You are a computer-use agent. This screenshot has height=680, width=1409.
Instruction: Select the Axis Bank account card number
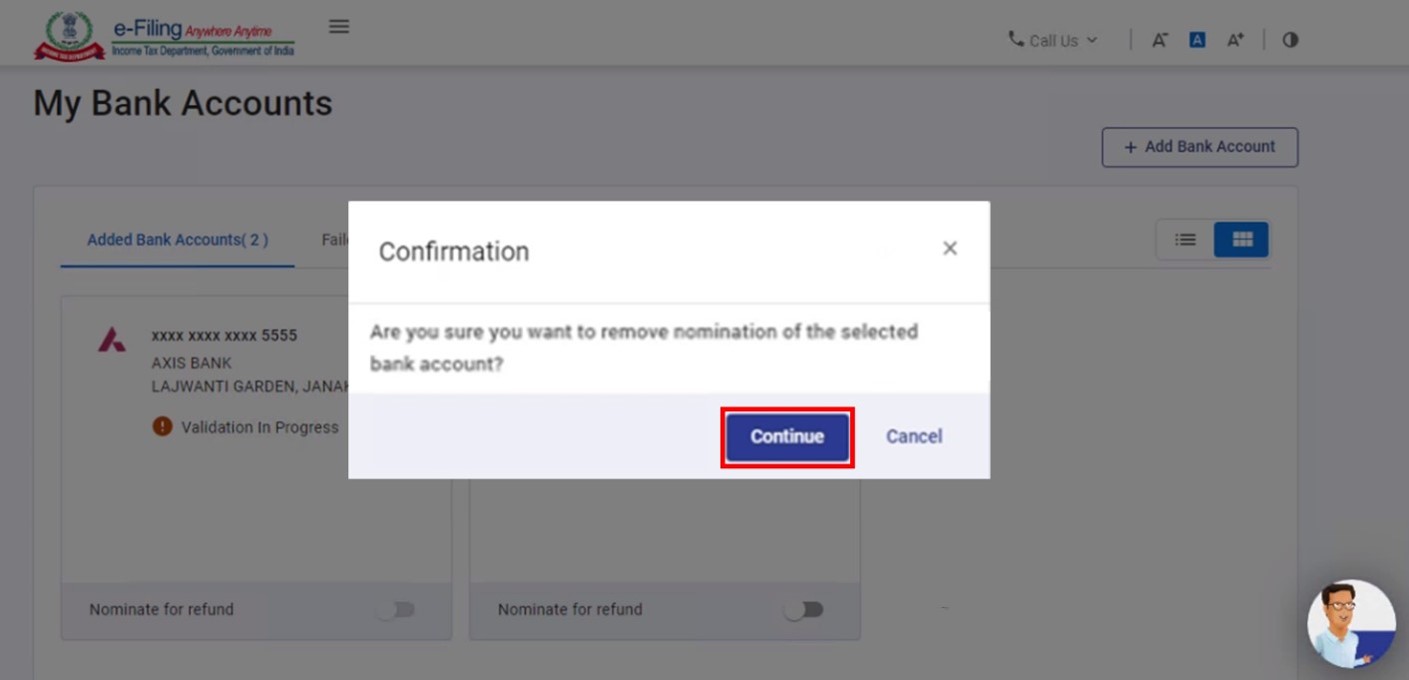point(224,336)
